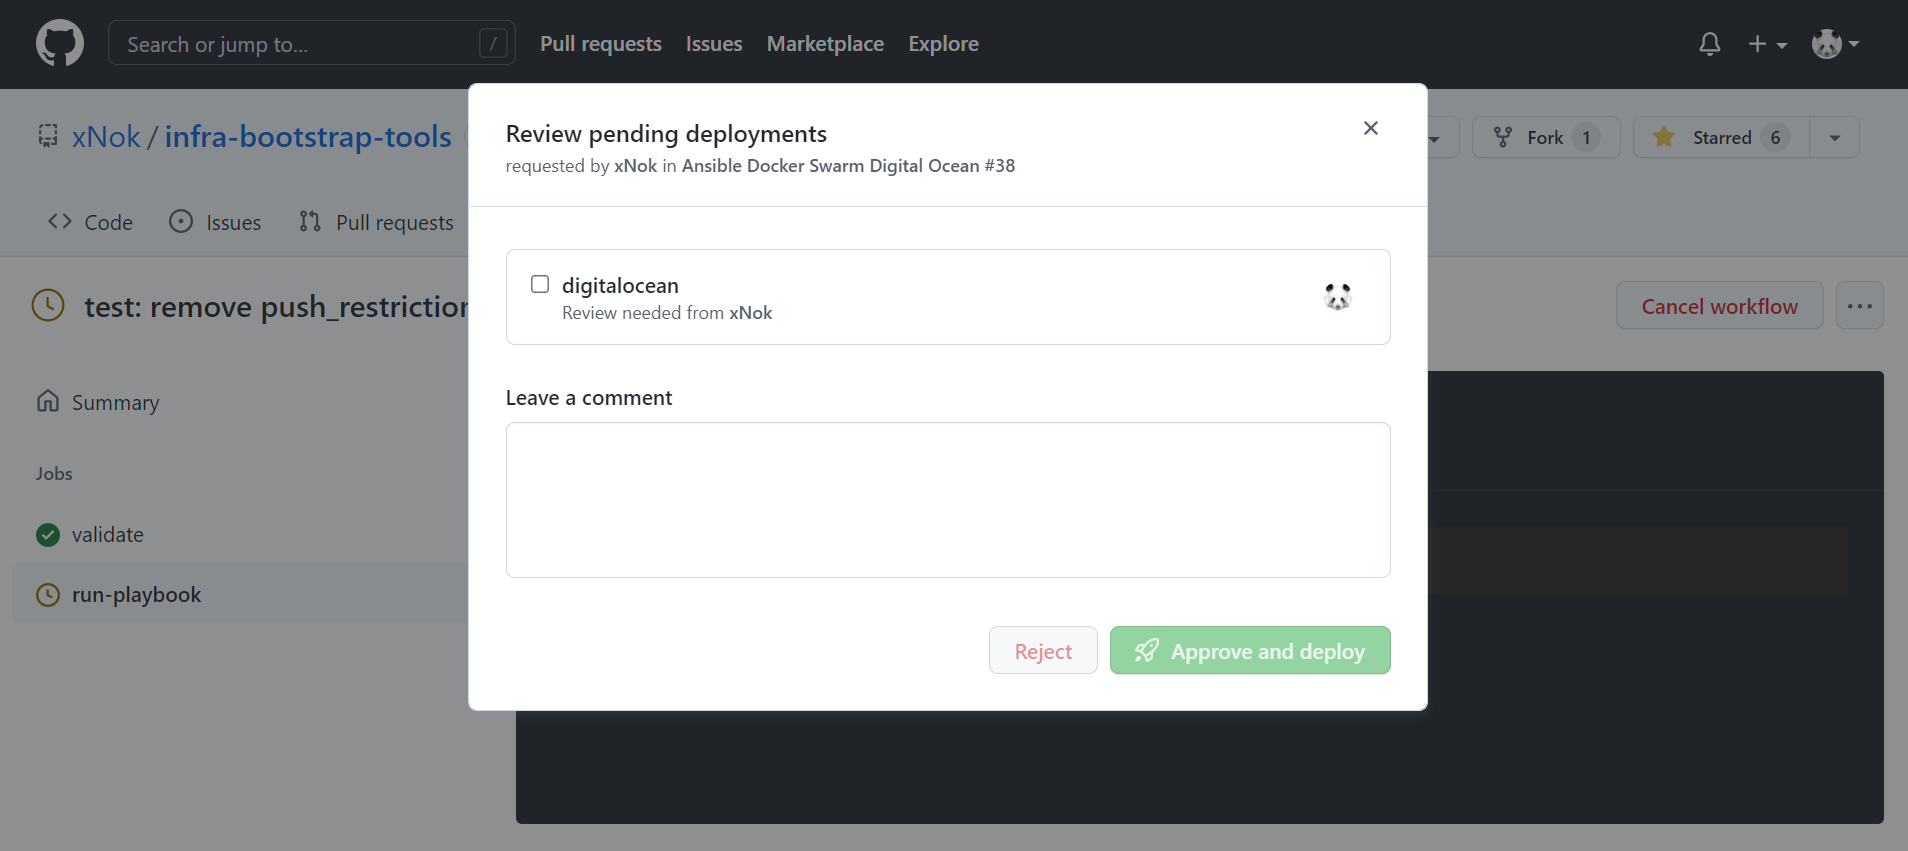Click the slash shortcut key icon
The height and width of the screenshot is (851, 1908).
[x=493, y=43]
